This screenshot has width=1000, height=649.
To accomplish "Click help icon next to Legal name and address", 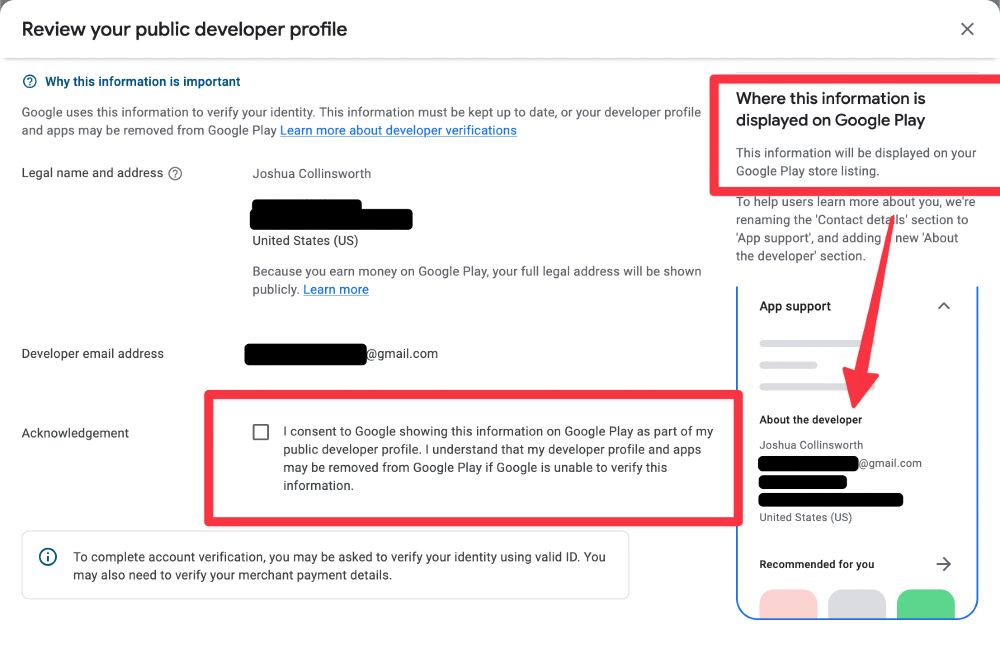I will [x=175, y=173].
